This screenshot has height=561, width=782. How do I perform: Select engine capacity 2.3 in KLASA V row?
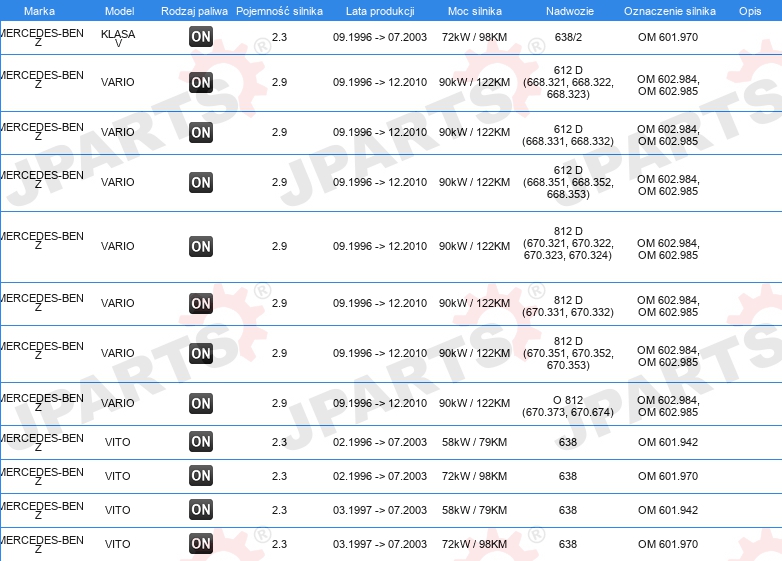pyautogui.click(x=279, y=37)
